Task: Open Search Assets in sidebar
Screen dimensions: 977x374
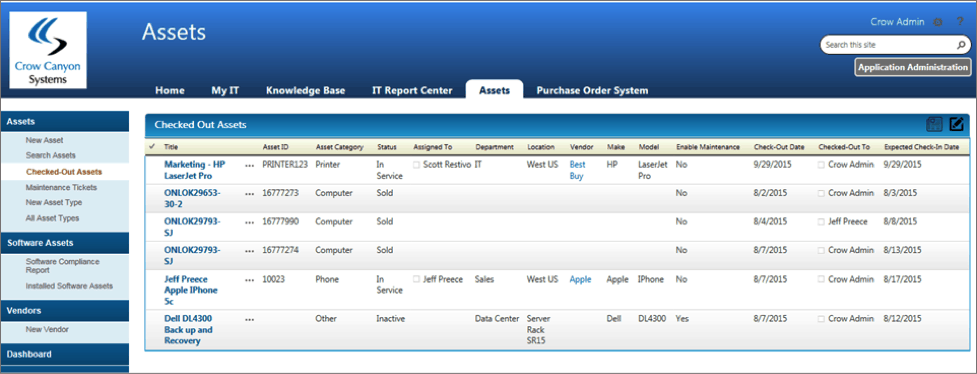Action: tap(50, 155)
